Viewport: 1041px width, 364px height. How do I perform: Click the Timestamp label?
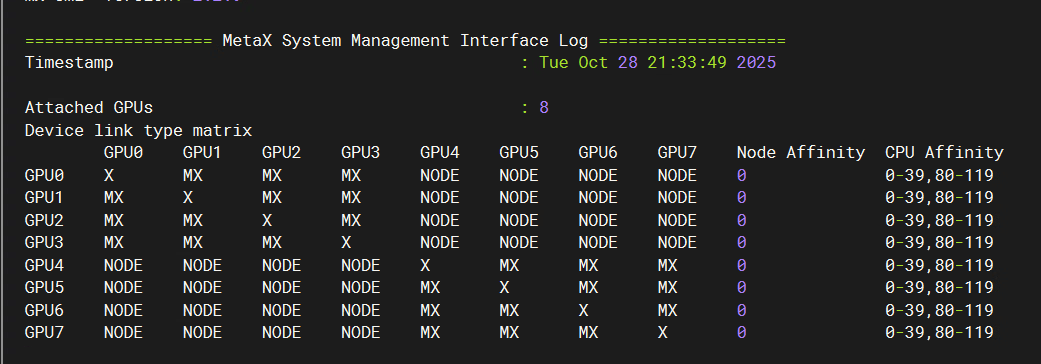69,63
